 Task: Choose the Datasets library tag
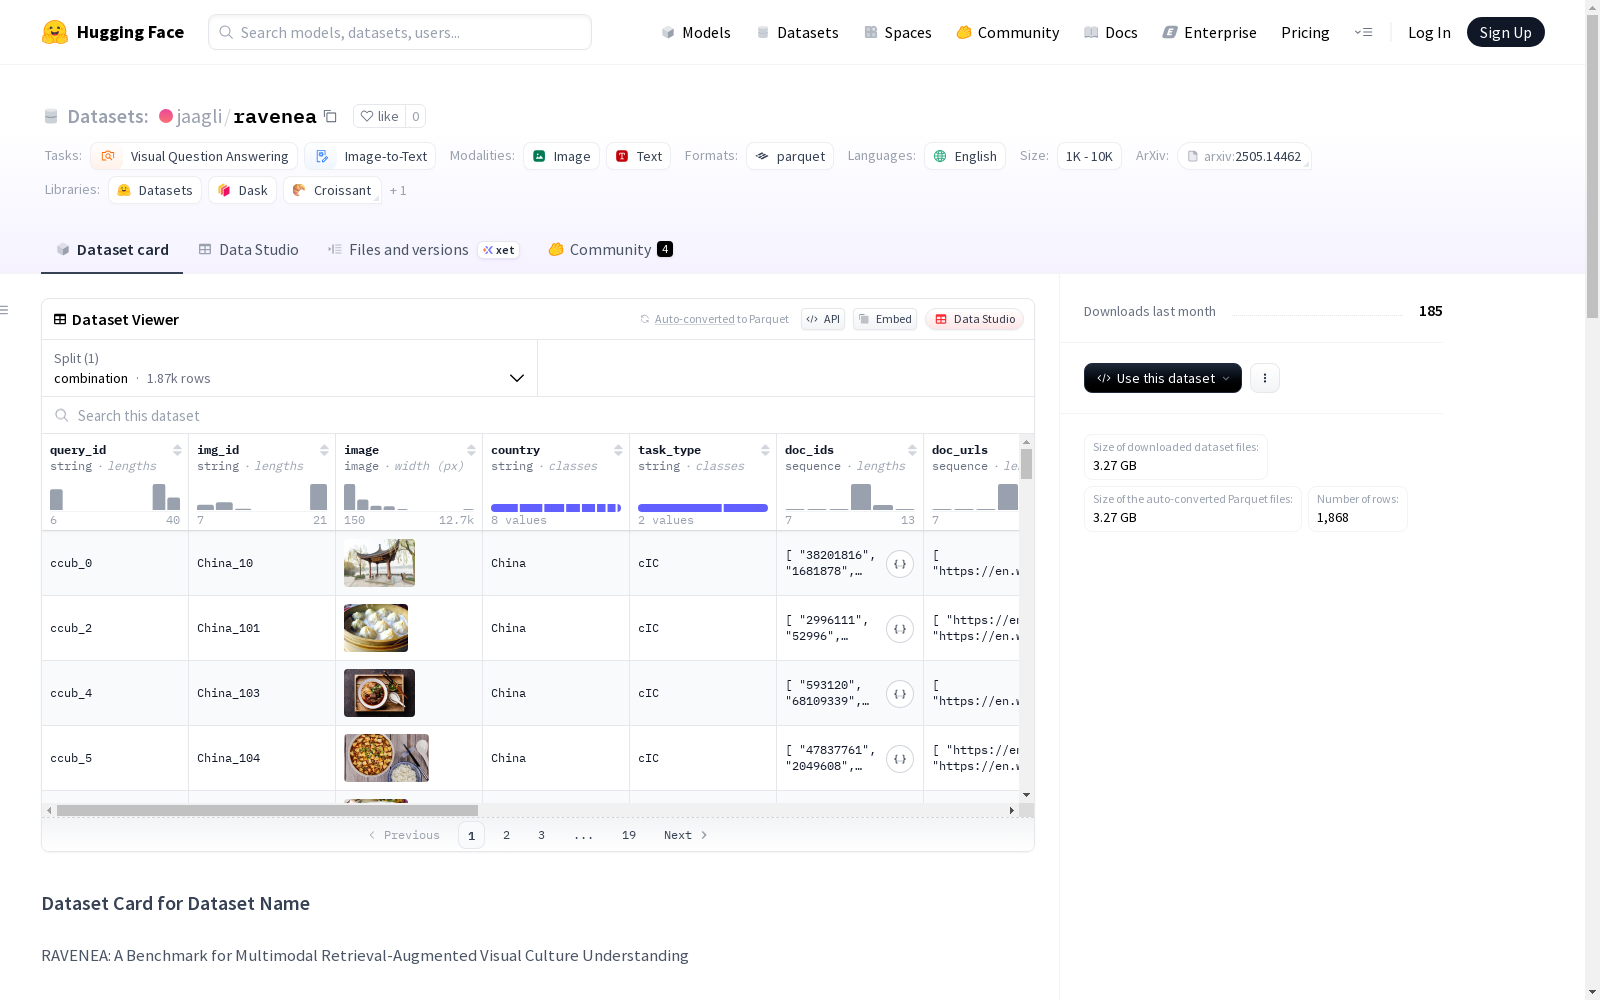pyautogui.click(x=155, y=190)
